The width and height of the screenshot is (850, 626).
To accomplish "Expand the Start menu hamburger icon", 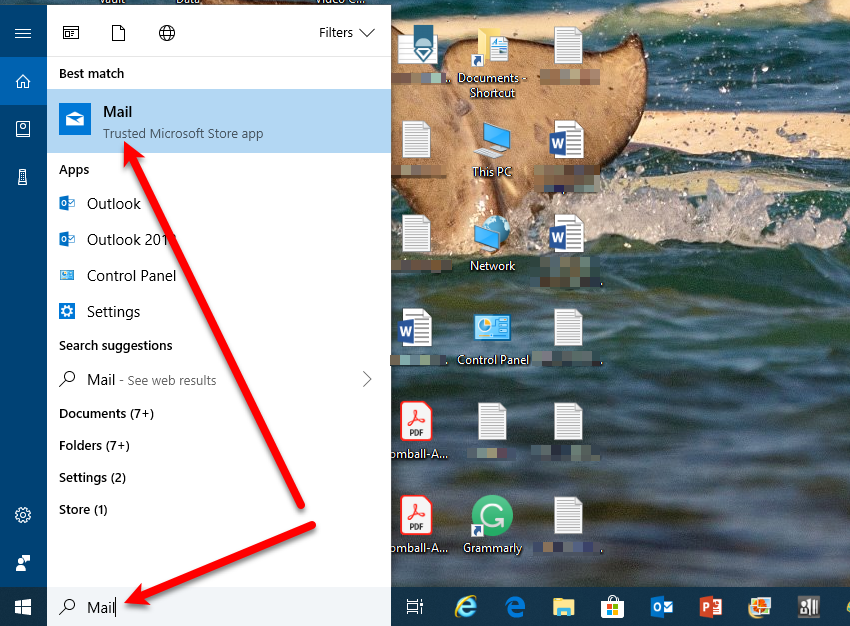I will pos(23,34).
